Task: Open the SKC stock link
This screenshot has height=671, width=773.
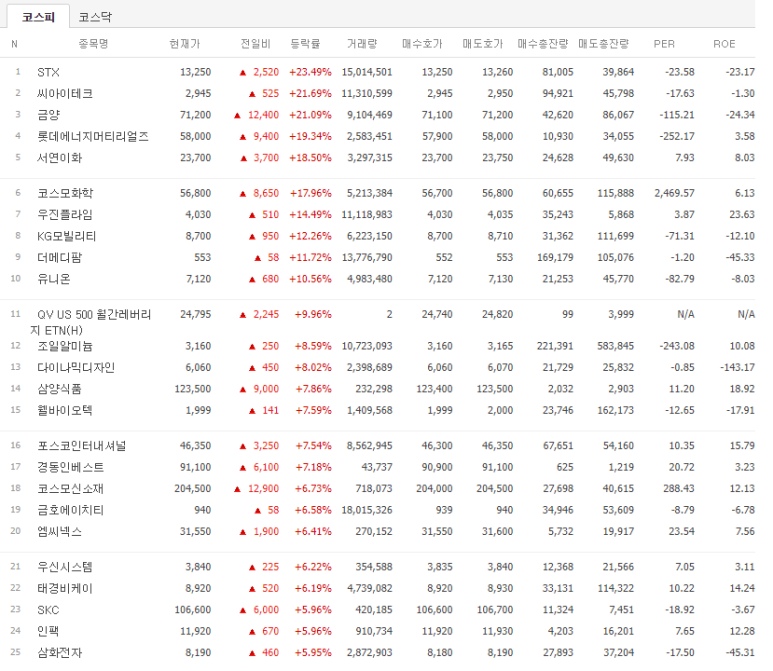Action: pyautogui.click(x=48, y=610)
